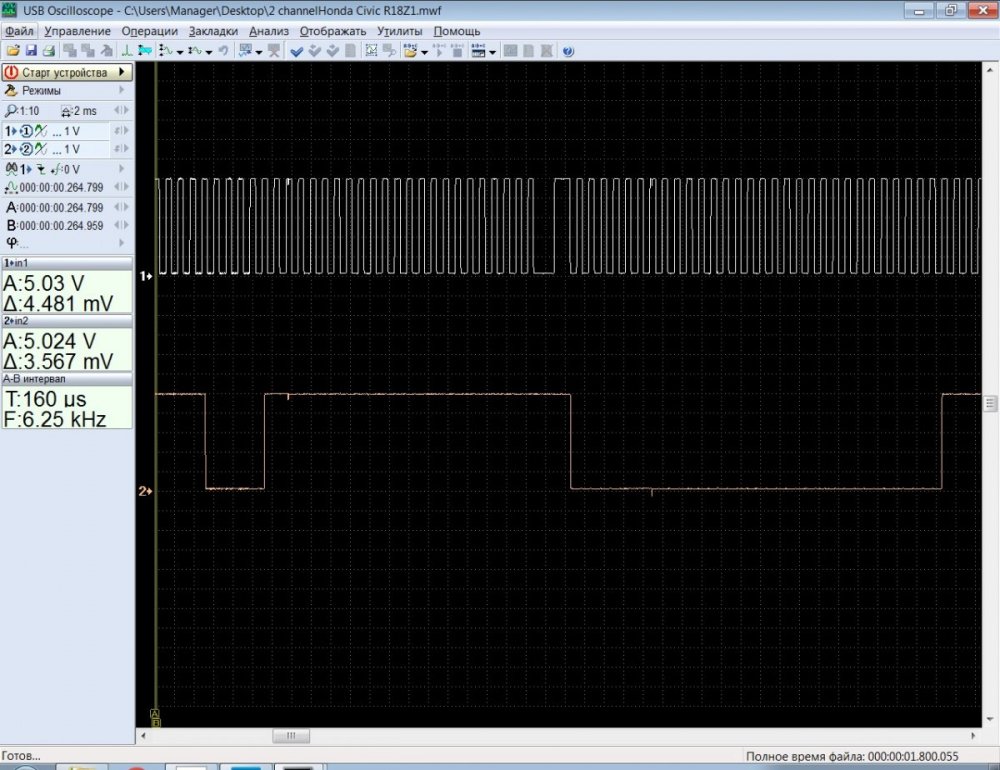Click the blue floppy disk save icon

32,51
